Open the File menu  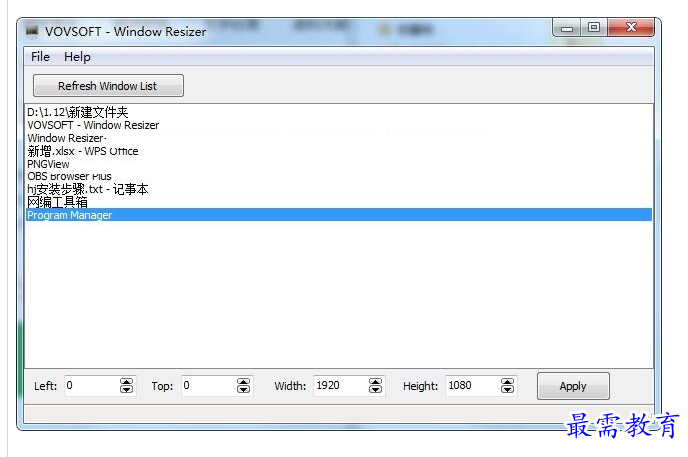point(40,57)
